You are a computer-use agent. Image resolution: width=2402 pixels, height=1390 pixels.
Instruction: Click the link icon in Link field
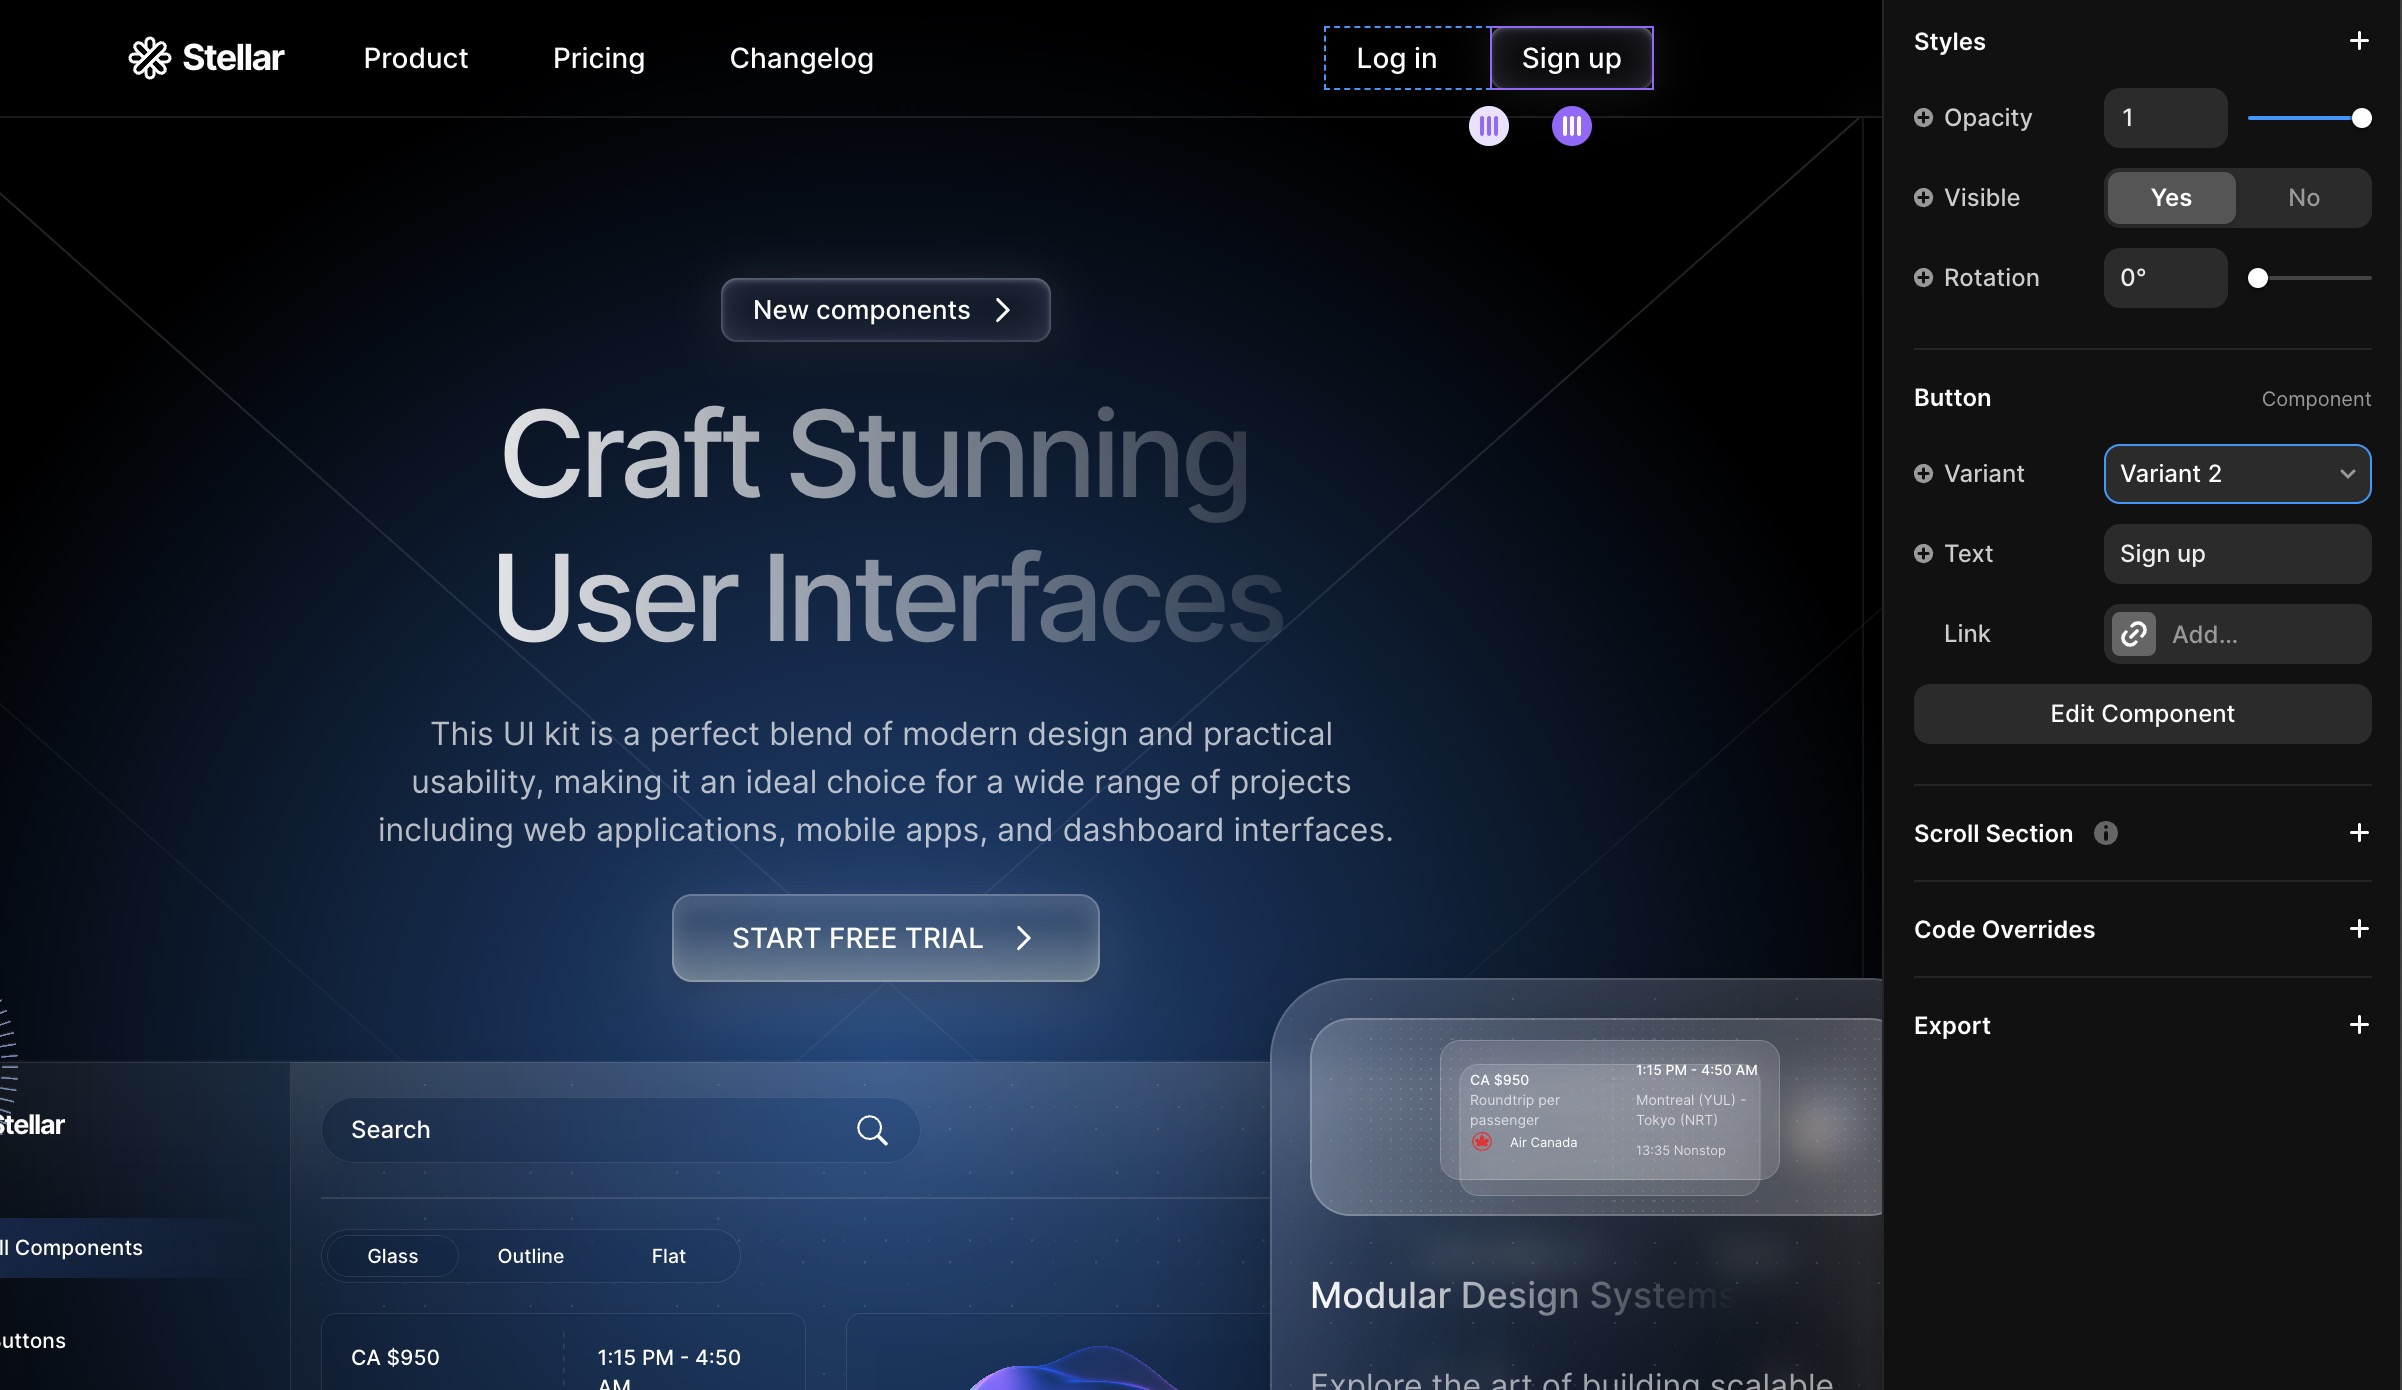tap(2134, 634)
